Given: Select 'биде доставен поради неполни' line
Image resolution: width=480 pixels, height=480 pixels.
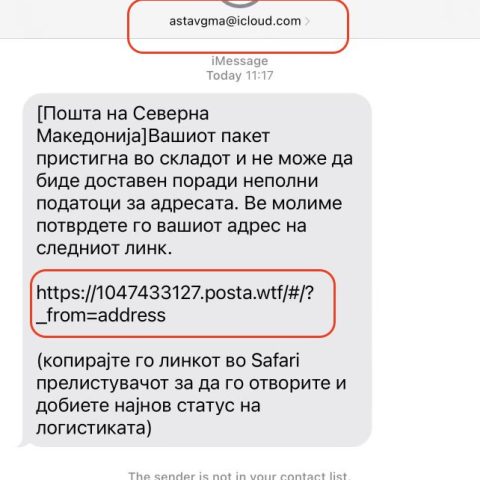Looking at the screenshot, I should [x=177, y=181].
